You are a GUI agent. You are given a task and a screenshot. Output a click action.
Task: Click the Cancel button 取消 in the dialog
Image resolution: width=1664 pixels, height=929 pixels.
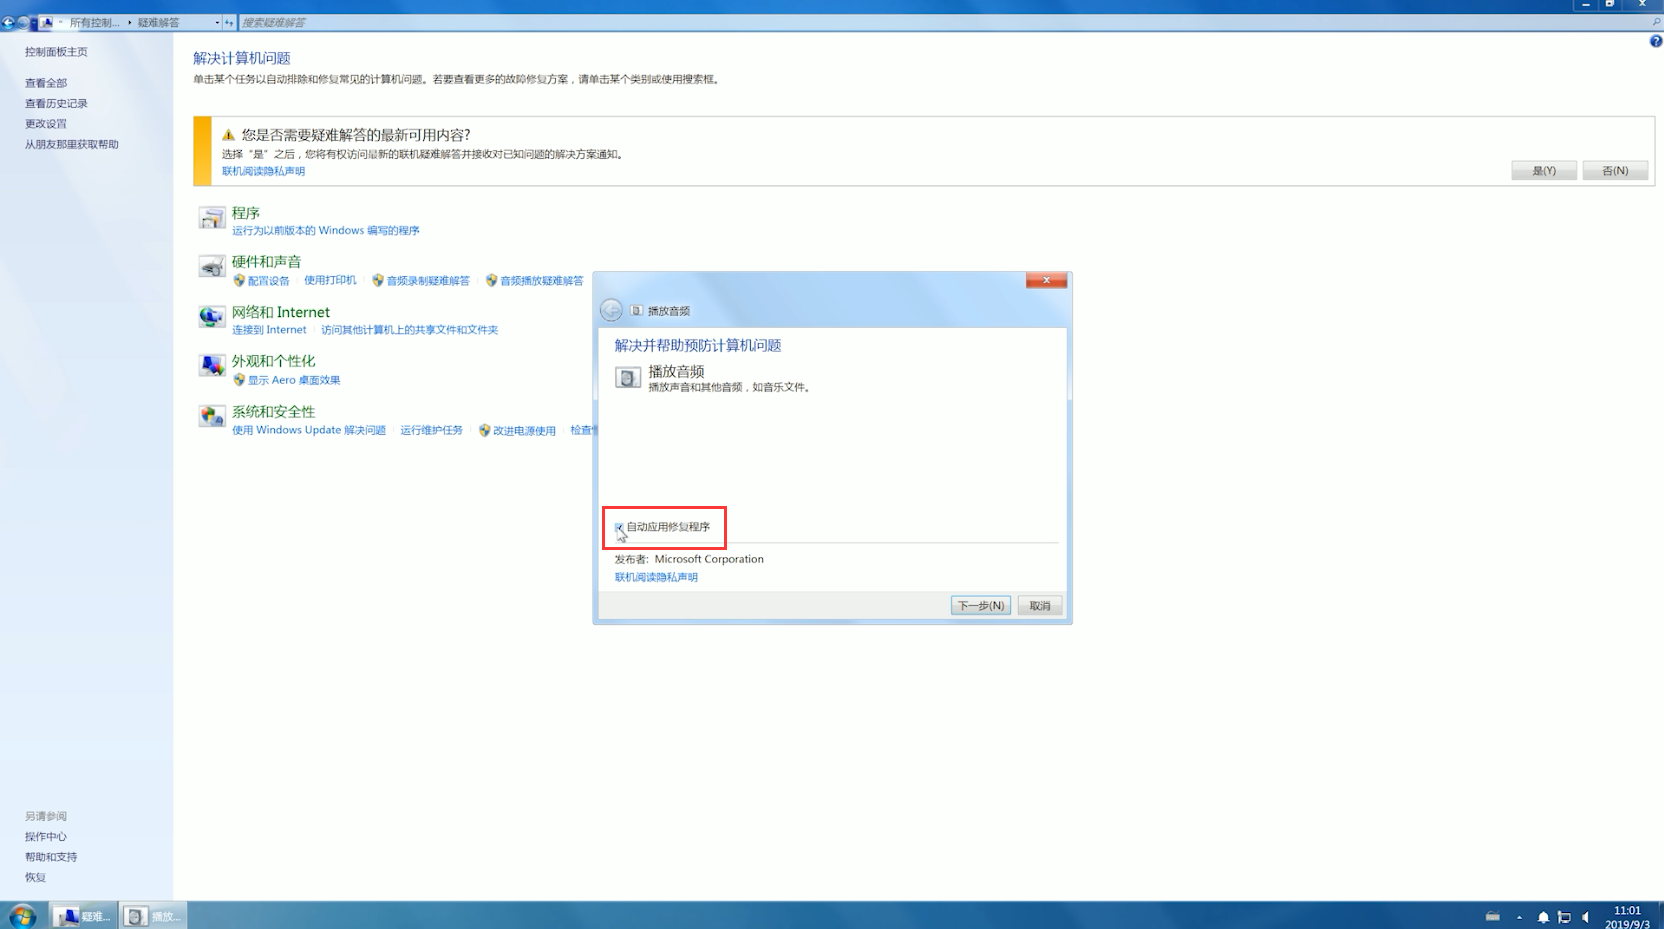pyautogui.click(x=1040, y=605)
